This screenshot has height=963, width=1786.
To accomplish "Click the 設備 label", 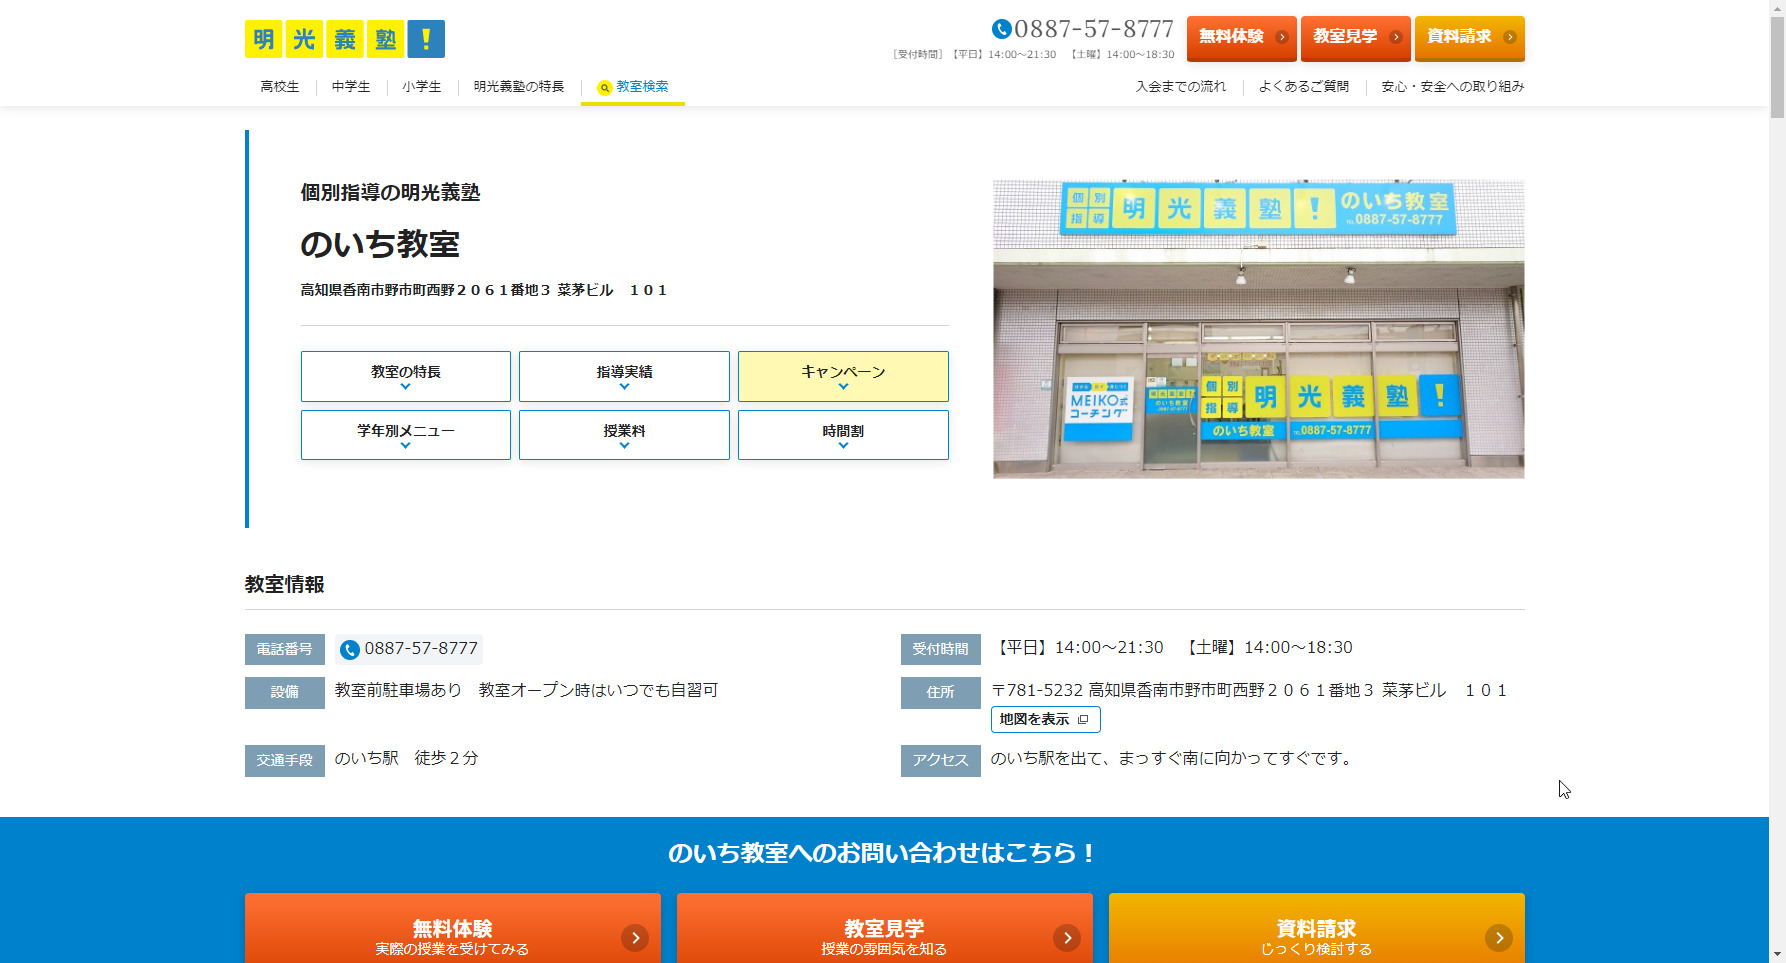I will pyautogui.click(x=285, y=693).
